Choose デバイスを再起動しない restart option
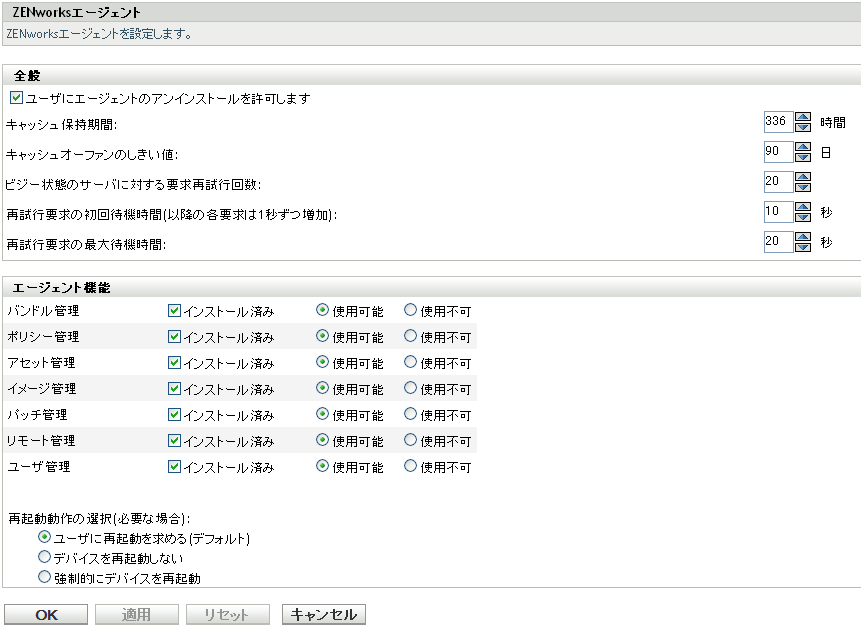 pyautogui.click(x=43, y=557)
